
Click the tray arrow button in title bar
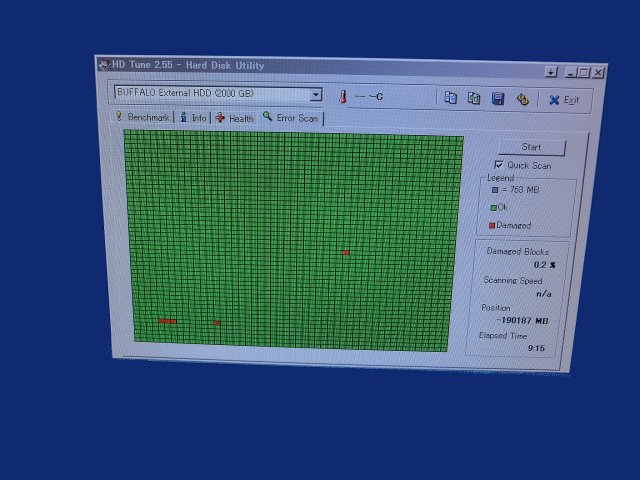pos(551,72)
